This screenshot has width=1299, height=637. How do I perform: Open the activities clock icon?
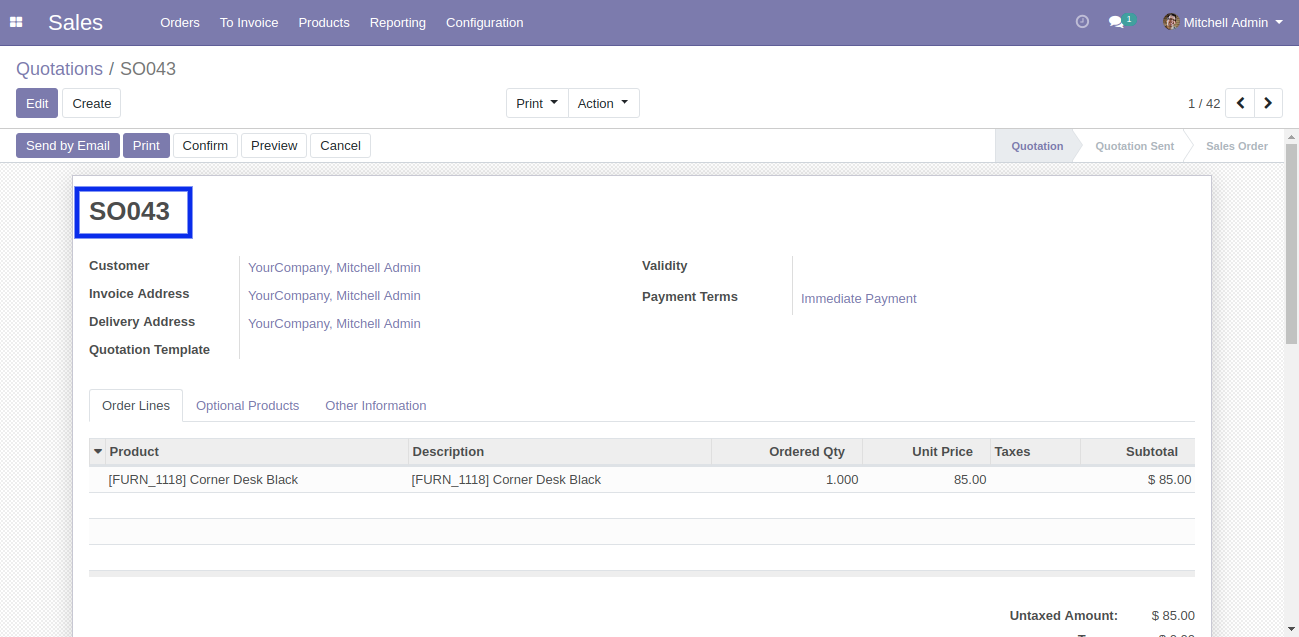pyautogui.click(x=1082, y=22)
